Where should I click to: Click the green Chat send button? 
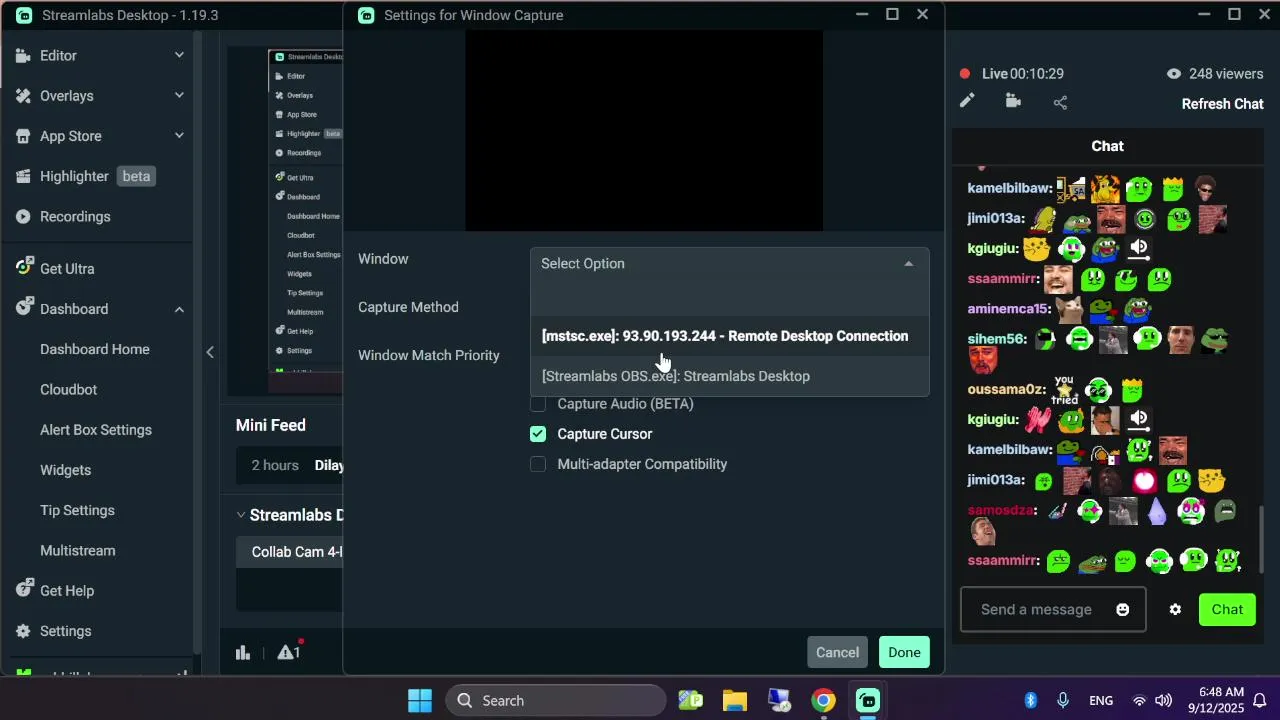1227,609
